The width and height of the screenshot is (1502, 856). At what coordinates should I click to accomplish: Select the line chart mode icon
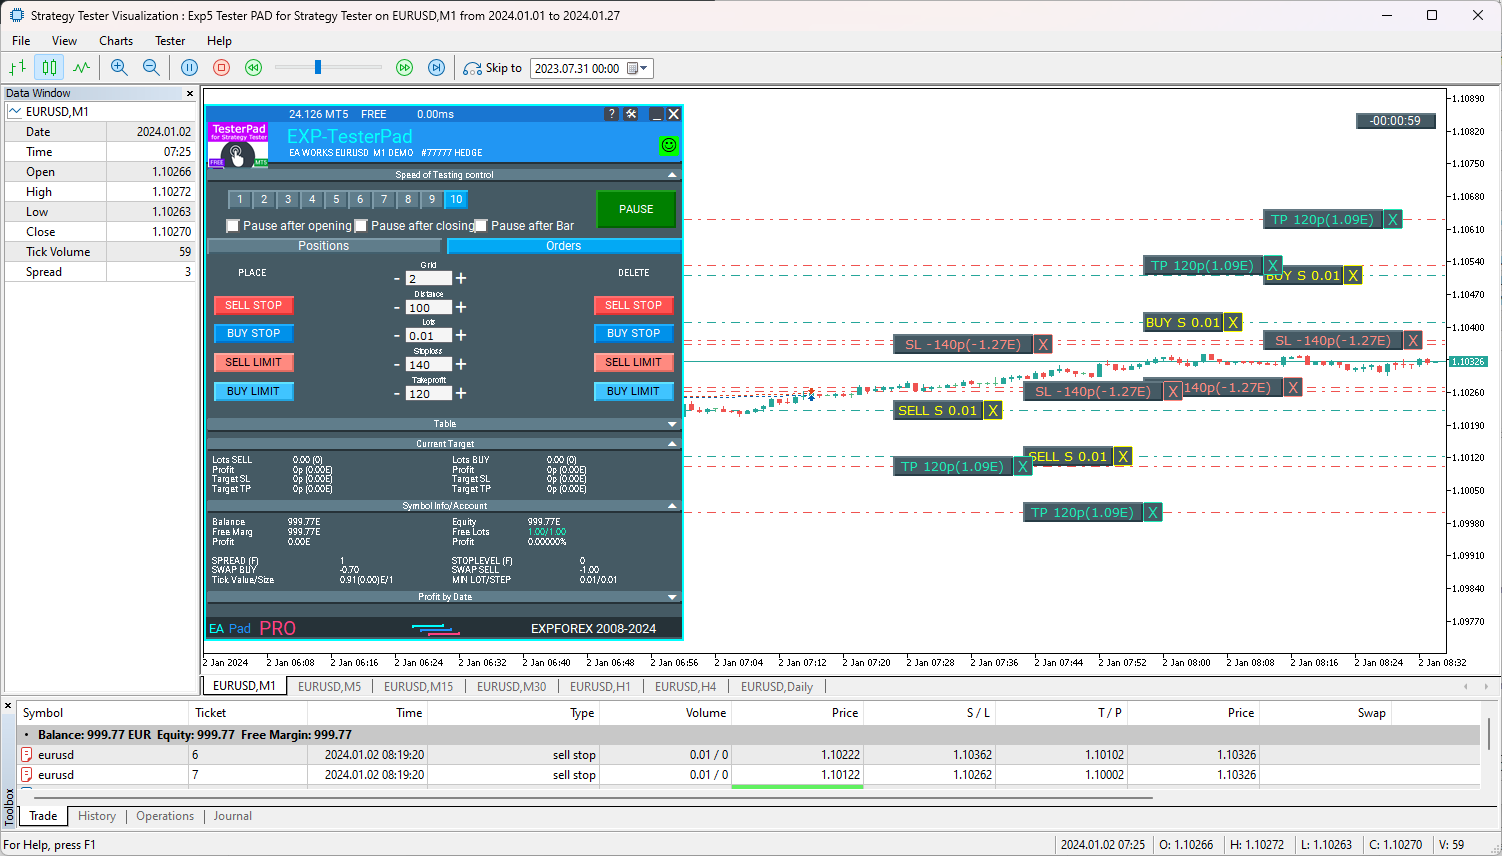tap(81, 67)
